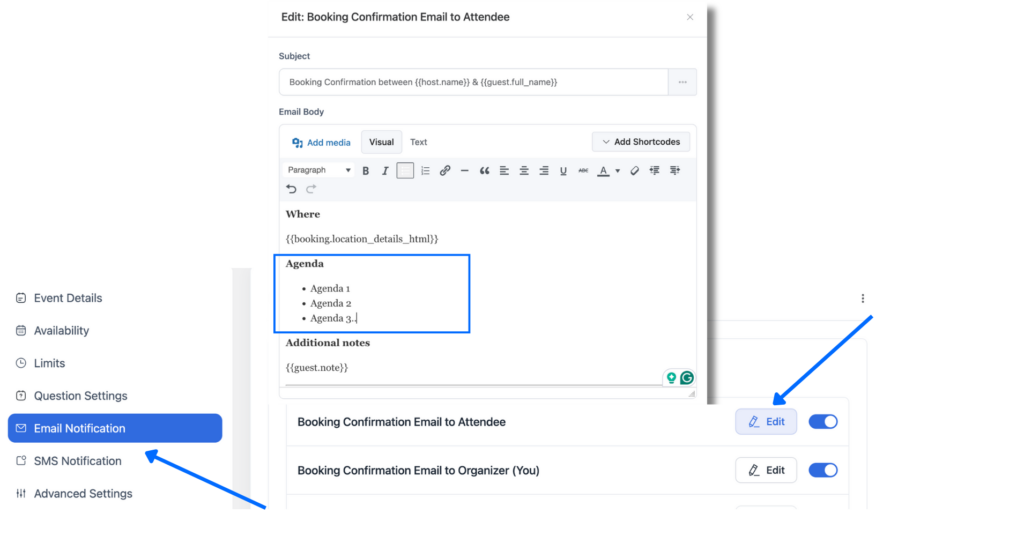Expand Add Shortcodes dropdown
Screen dimensions: 1024x536
(641, 142)
